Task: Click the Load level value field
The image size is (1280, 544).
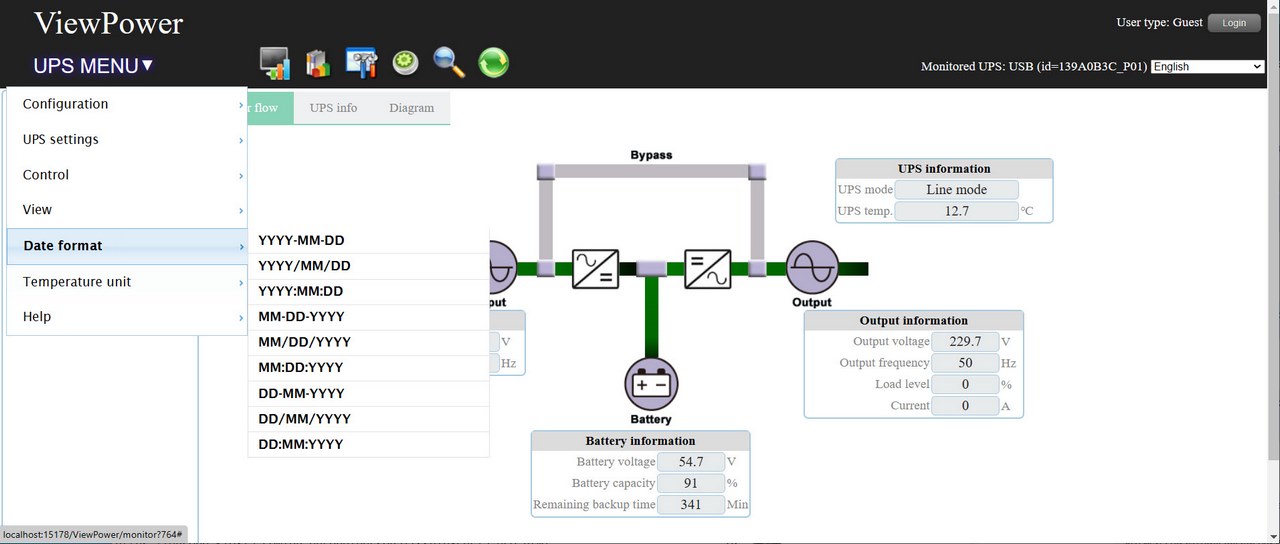Action: [x=965, y=384]
